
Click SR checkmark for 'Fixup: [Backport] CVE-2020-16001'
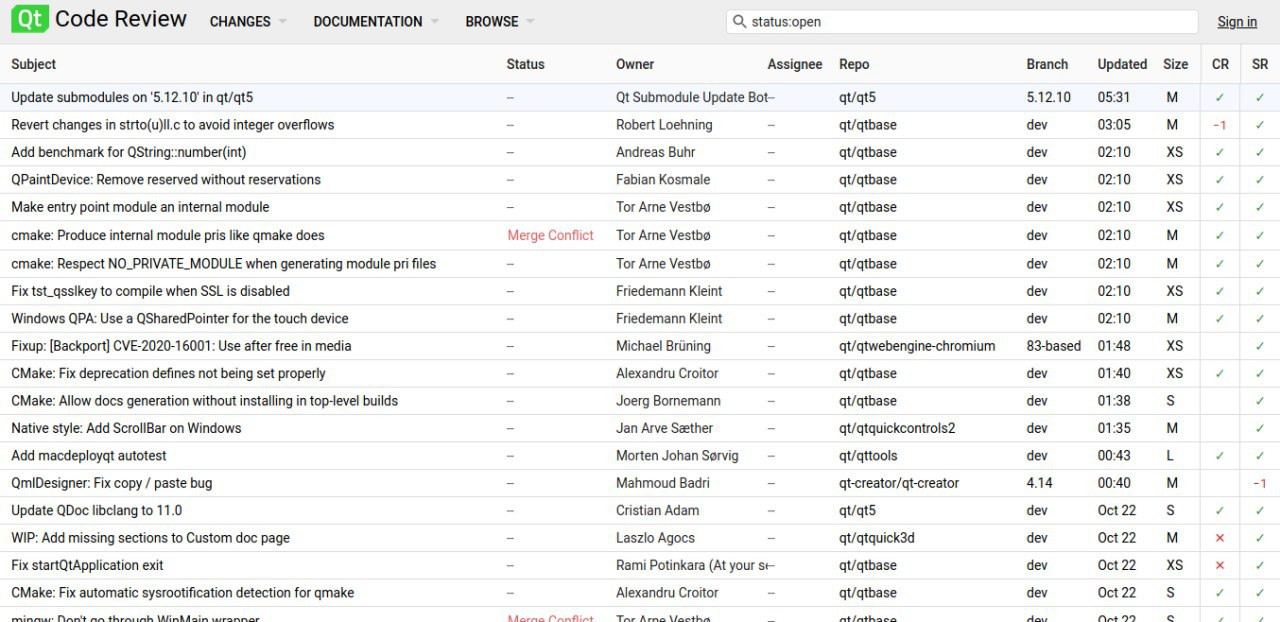click(1260, 346)
